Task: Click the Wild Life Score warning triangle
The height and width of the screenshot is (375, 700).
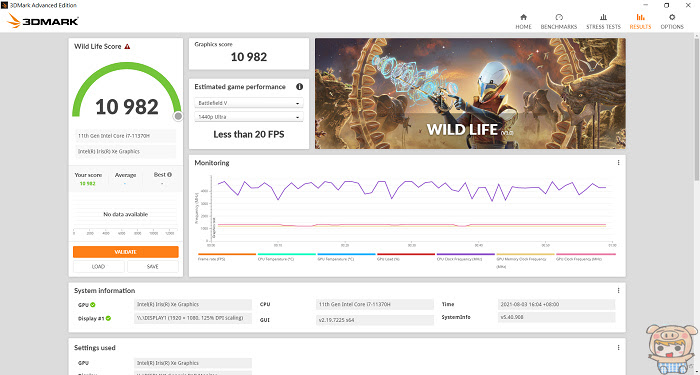Action: [x=127, y=46]
